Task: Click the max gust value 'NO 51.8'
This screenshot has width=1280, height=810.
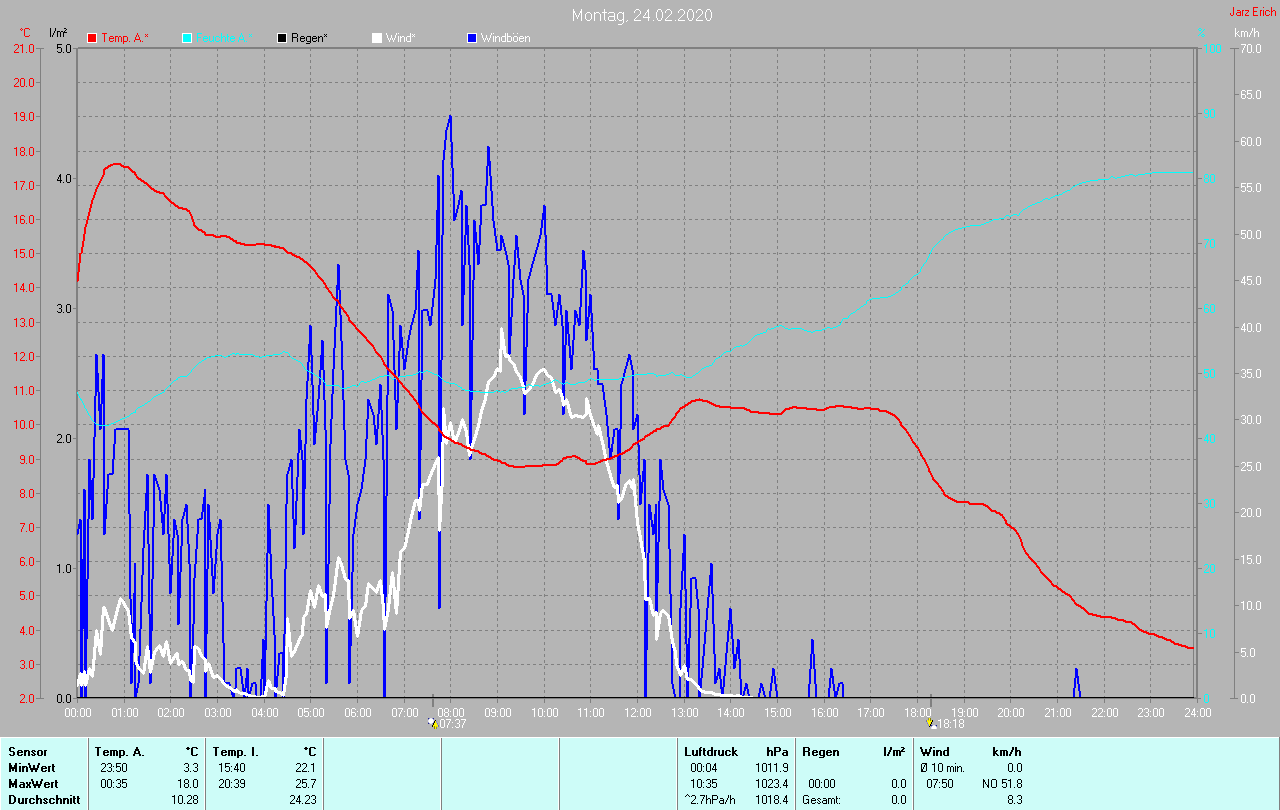Action: pyautogui.click(x=1002, y=784)
